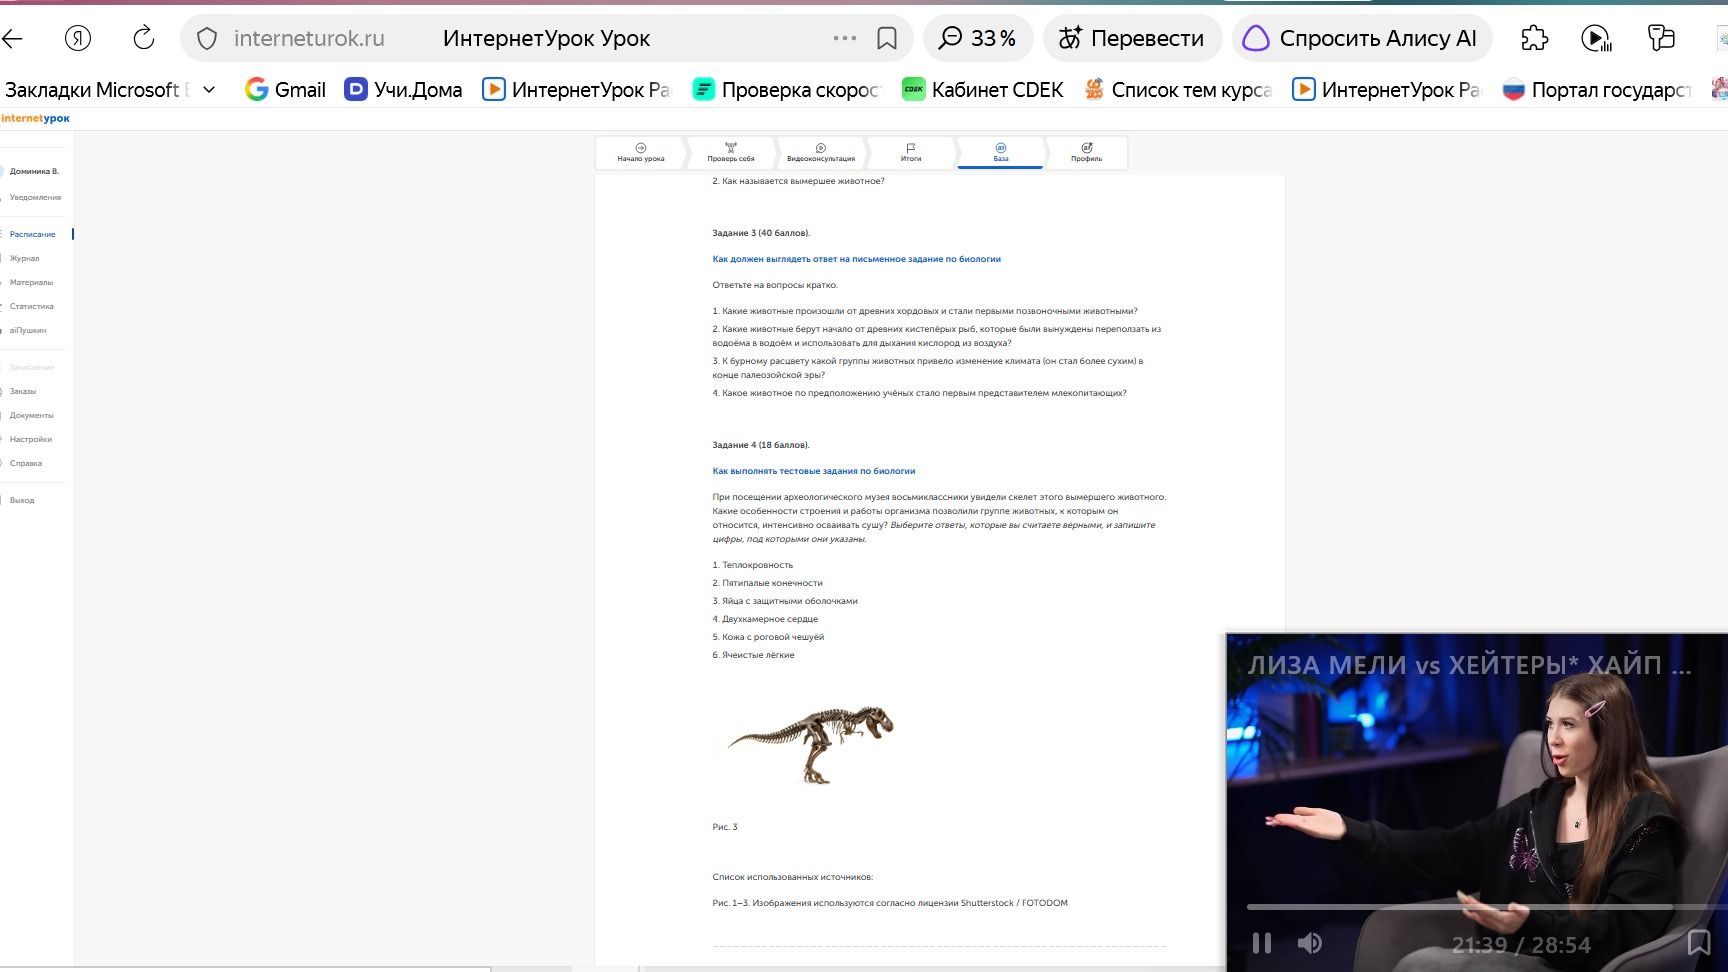The height and width of the screenshot is (972, 1728).
Task: Click the Задание 3 (40 баллов) heading
Action: 761,233
